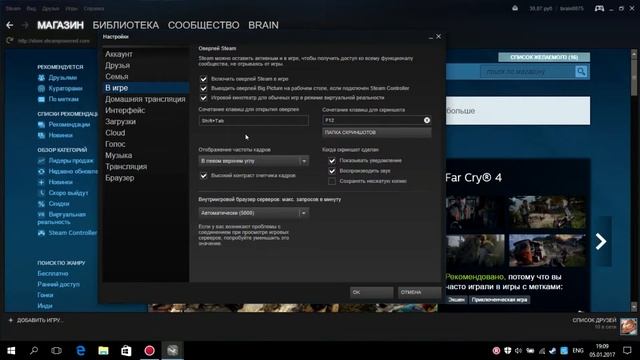The height and width of the screenshot is (360, 640).
Task: Open File Explorer from the taskbar
Action: [103, 350]
